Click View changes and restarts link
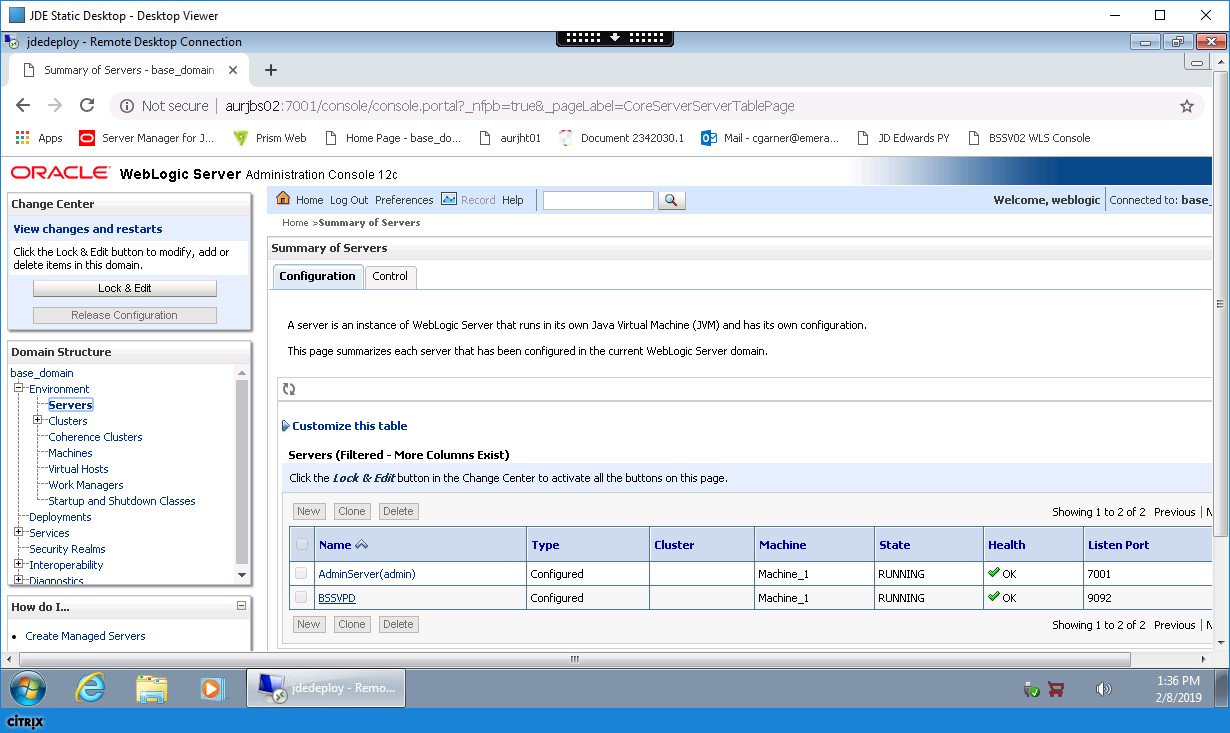 (x=87, y=229)
